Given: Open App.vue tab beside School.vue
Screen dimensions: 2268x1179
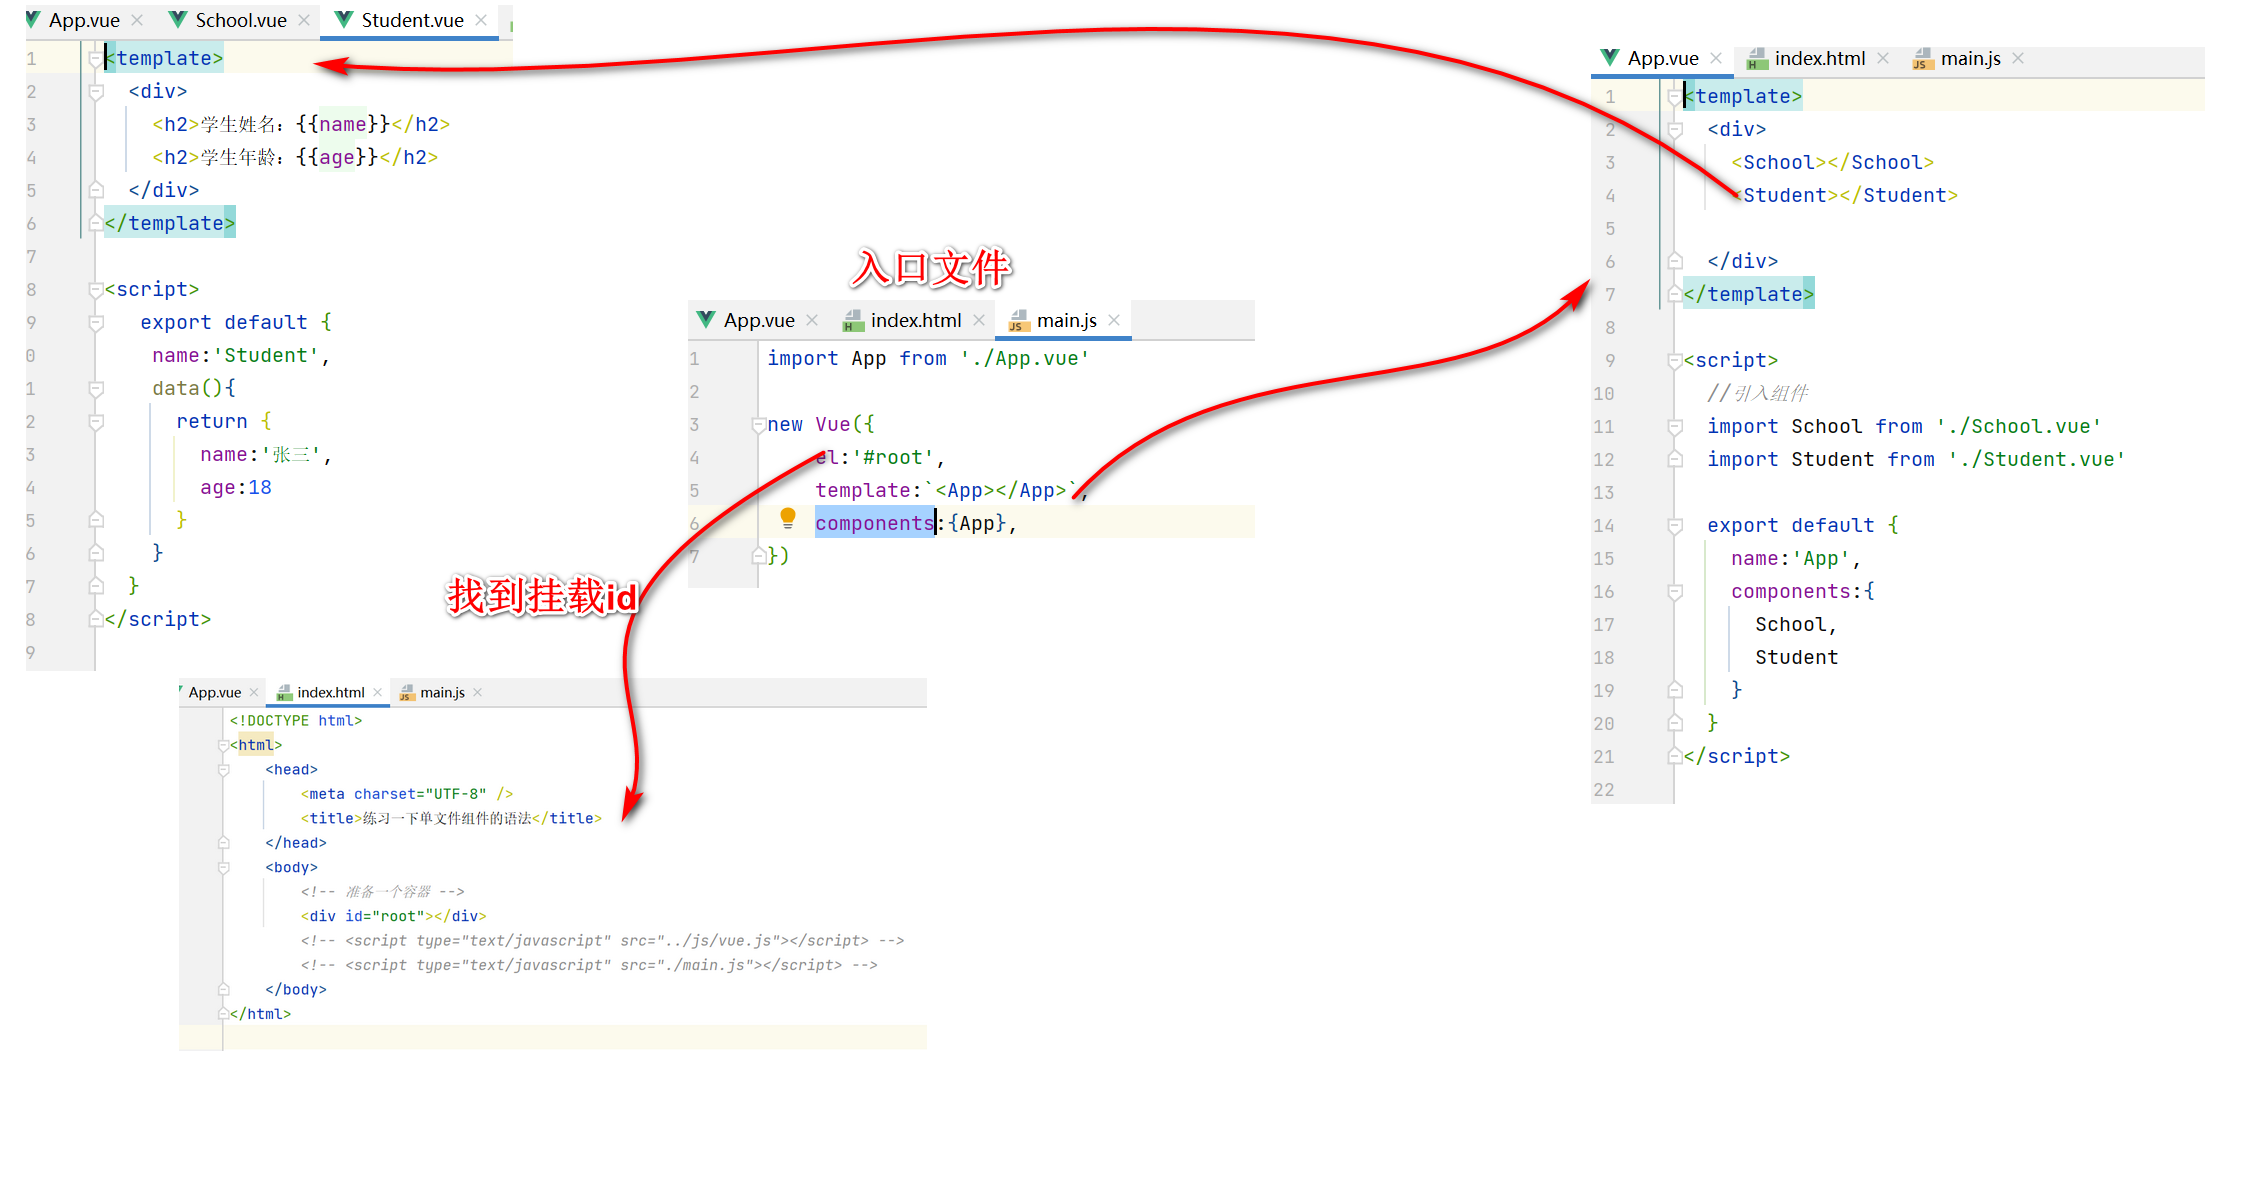Looking at the screenshot, I should click(84, 20).
